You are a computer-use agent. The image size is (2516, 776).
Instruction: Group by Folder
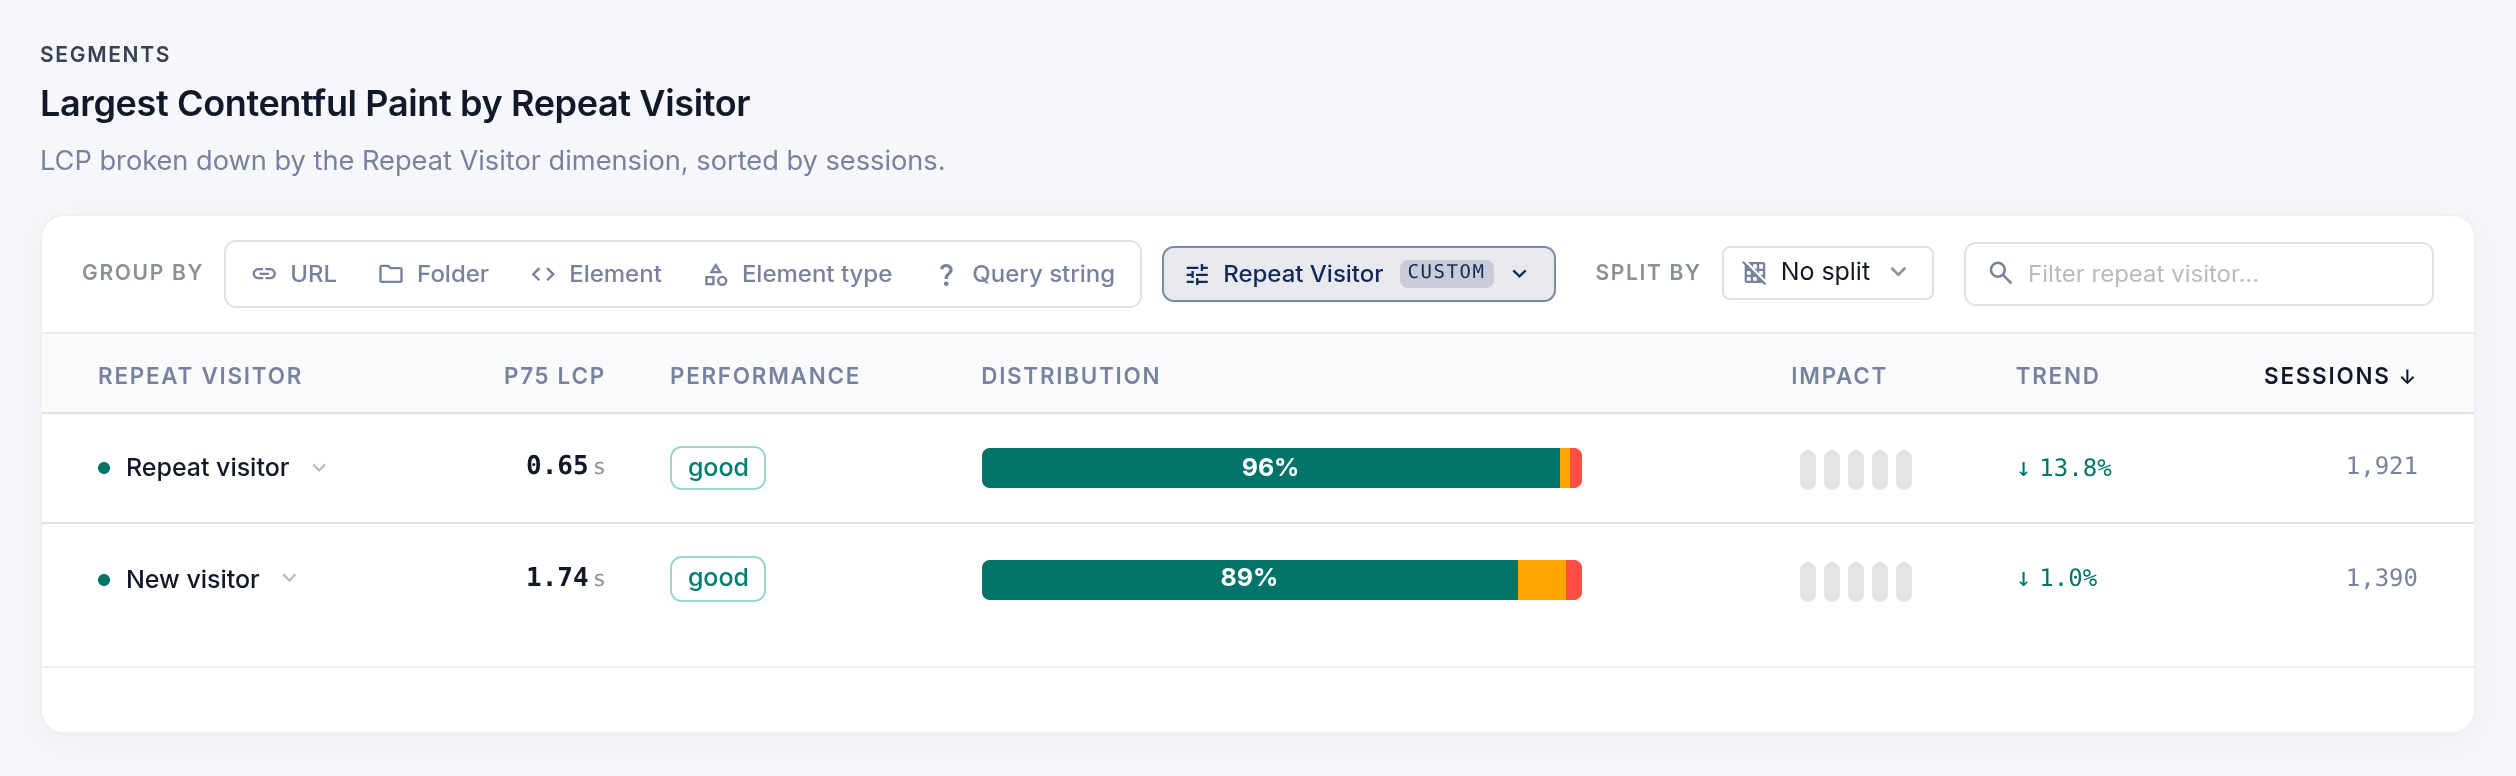pyautogui.click(x=434, y=274)
